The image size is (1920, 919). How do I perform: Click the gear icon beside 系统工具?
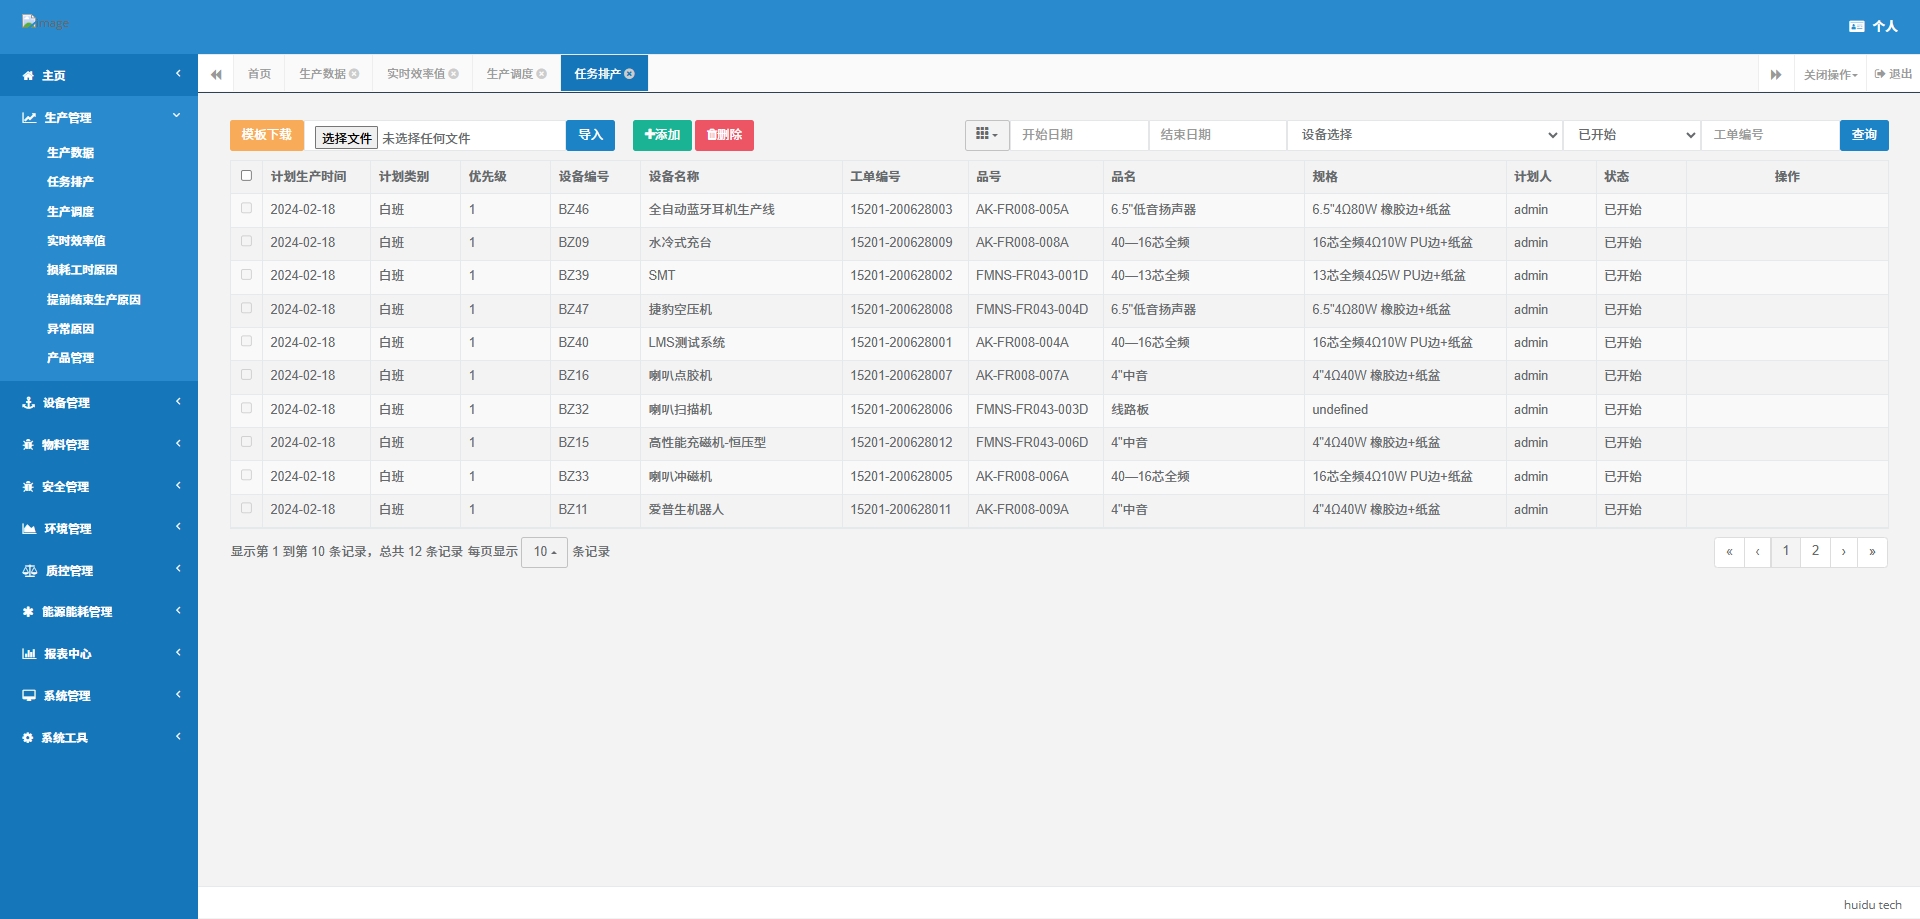point(28,738)
